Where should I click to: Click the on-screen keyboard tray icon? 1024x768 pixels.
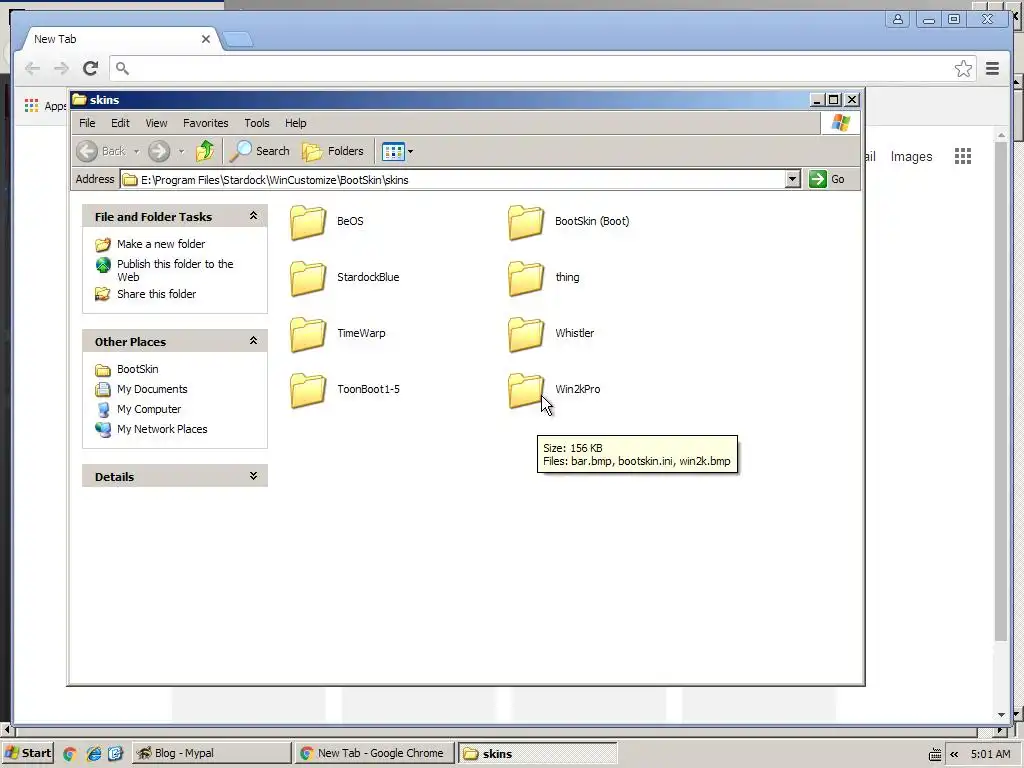[x=935, y=754]
